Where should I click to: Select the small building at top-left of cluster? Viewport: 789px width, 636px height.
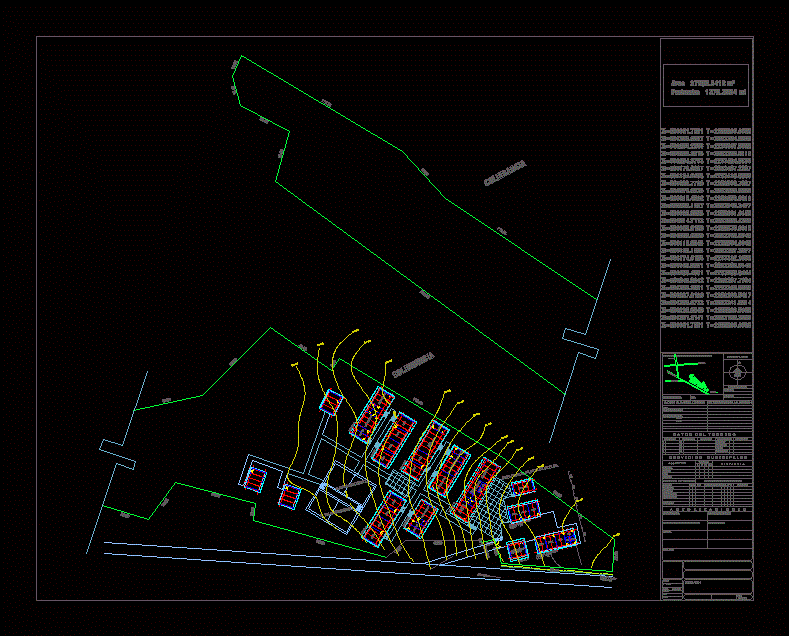(331, 402)
